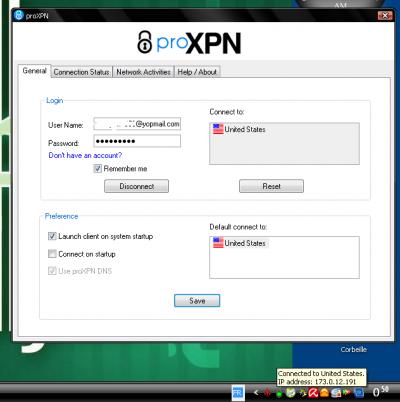
Task: Click the proXPN lock icon in title bar
Action: 19,15
